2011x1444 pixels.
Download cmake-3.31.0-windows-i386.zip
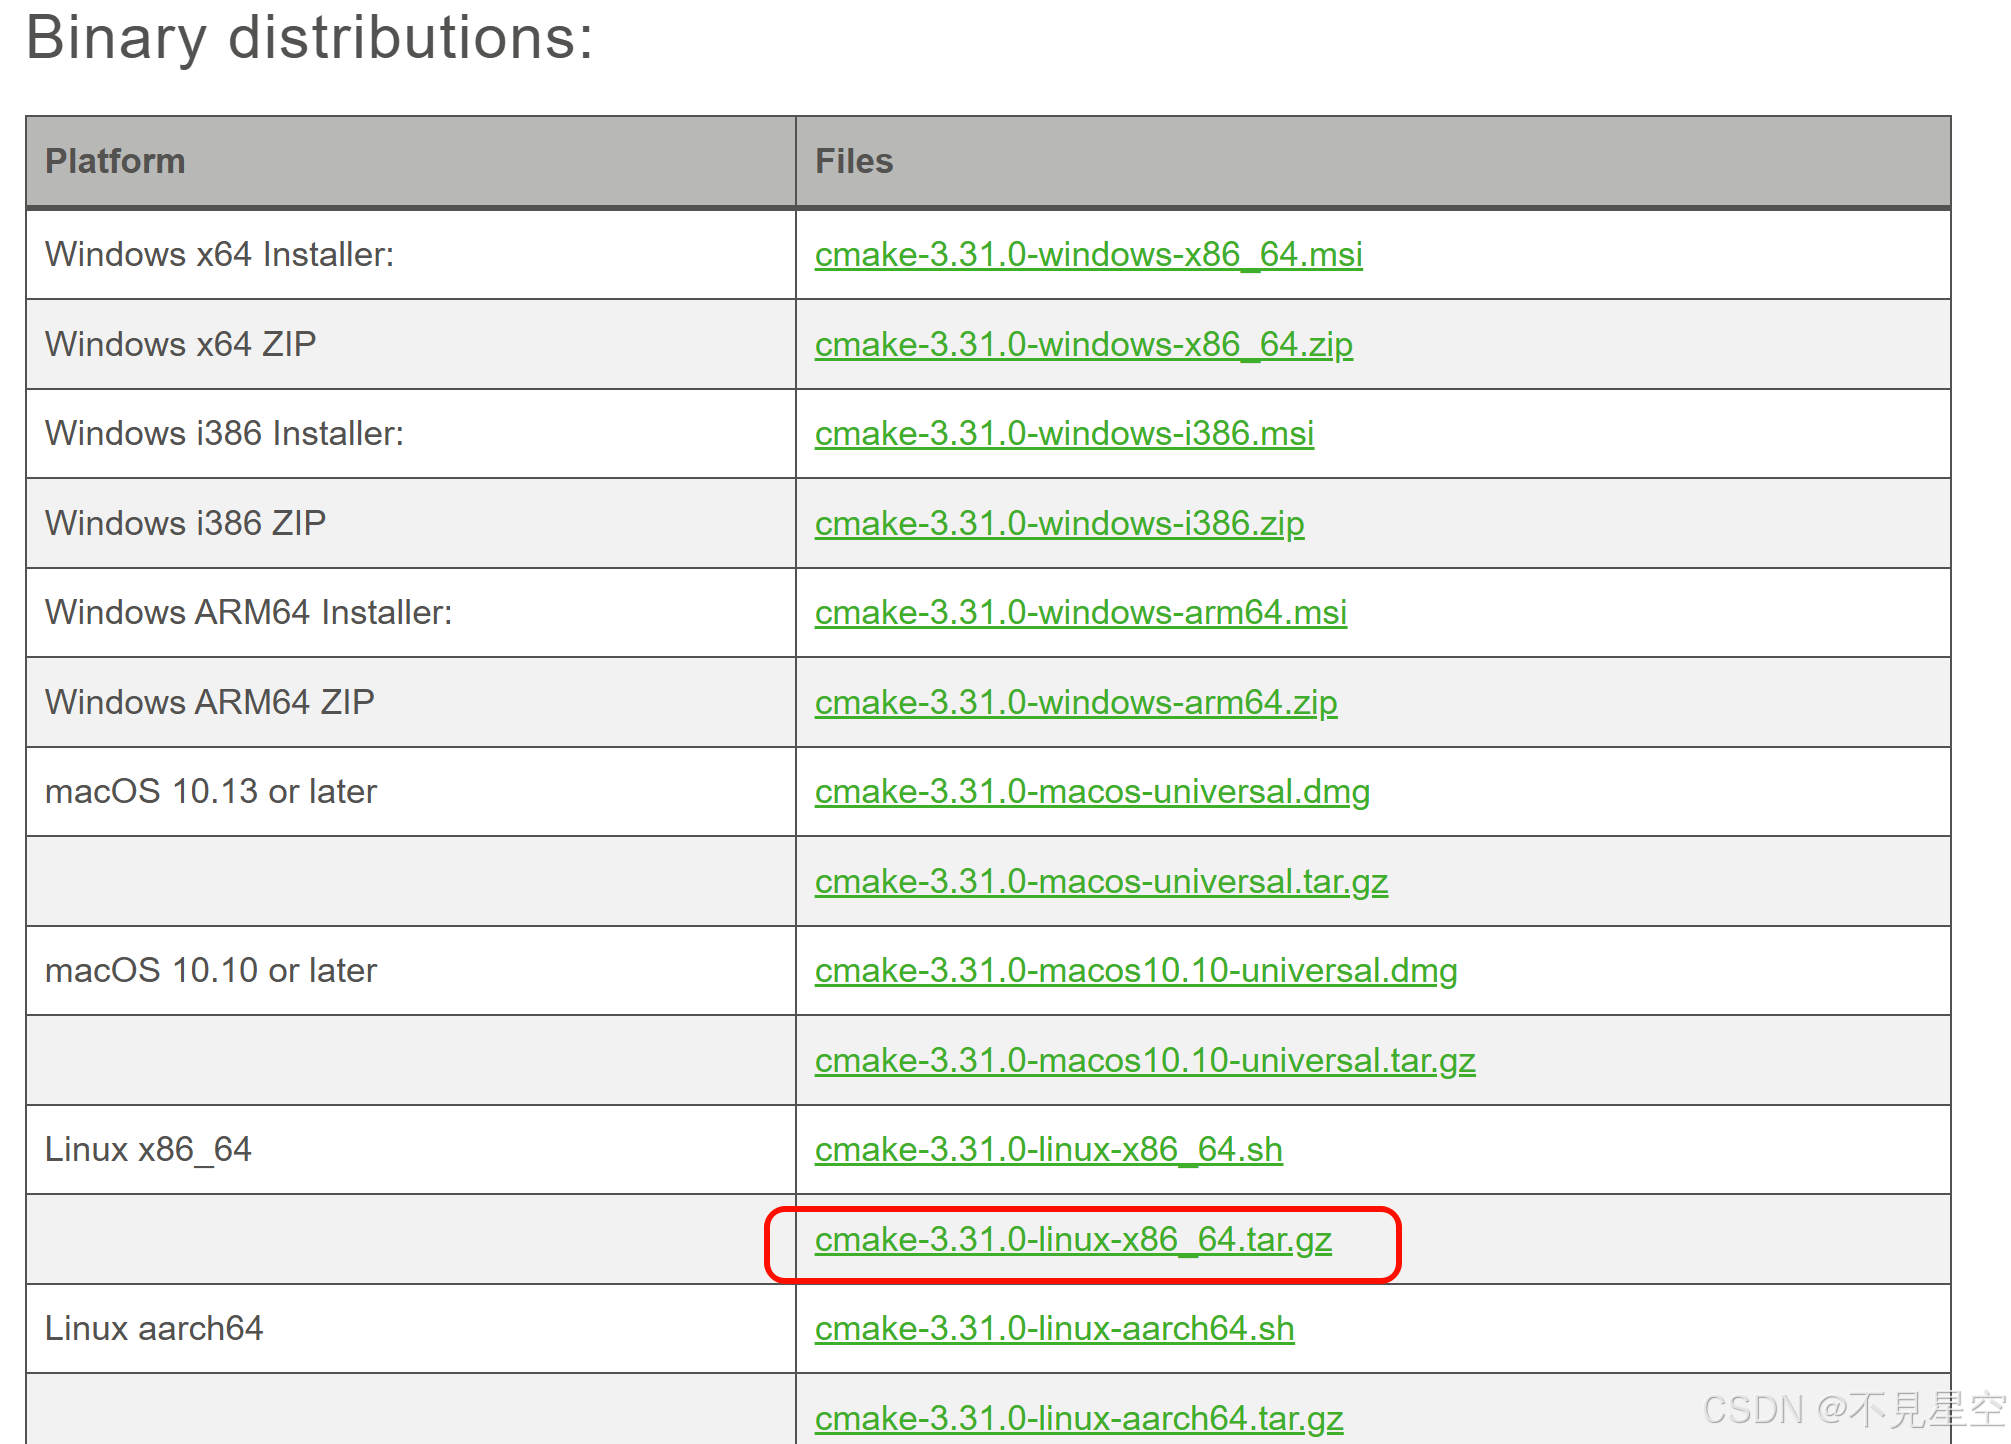coord(1059,524)
